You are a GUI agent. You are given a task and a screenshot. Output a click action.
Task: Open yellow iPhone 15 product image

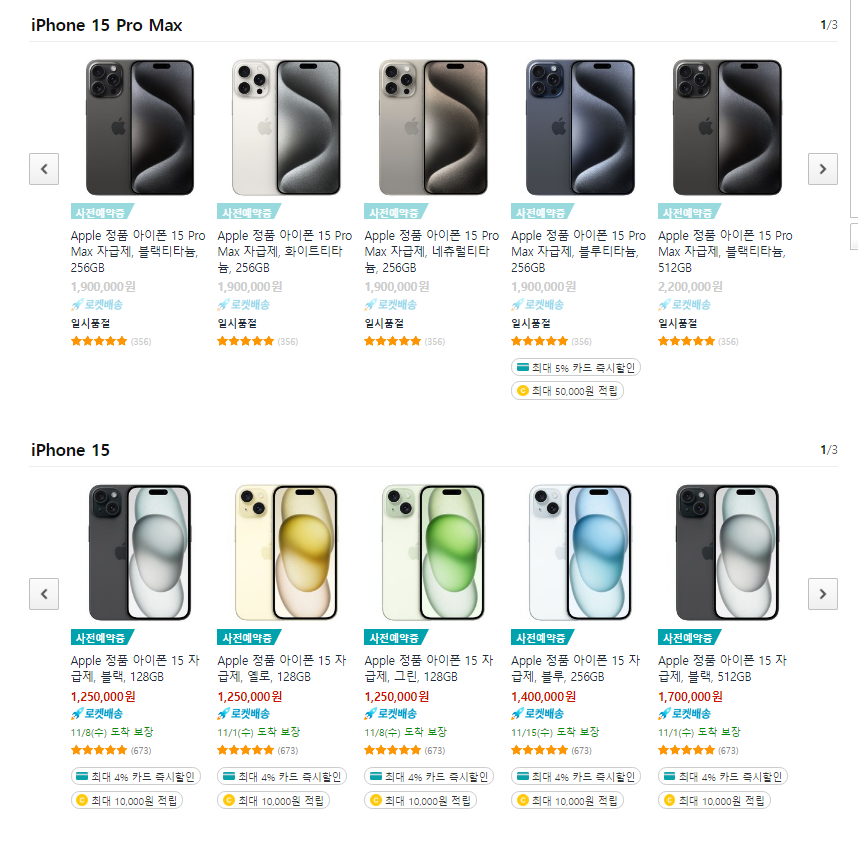[286, 552]
